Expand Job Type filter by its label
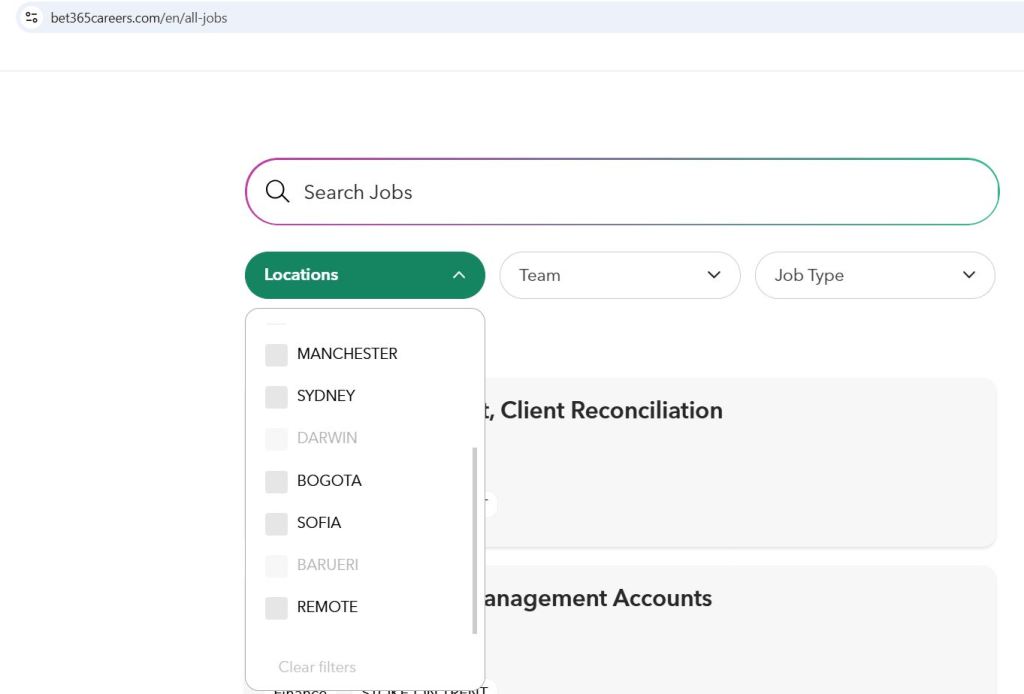 click(x=809, y=275)
